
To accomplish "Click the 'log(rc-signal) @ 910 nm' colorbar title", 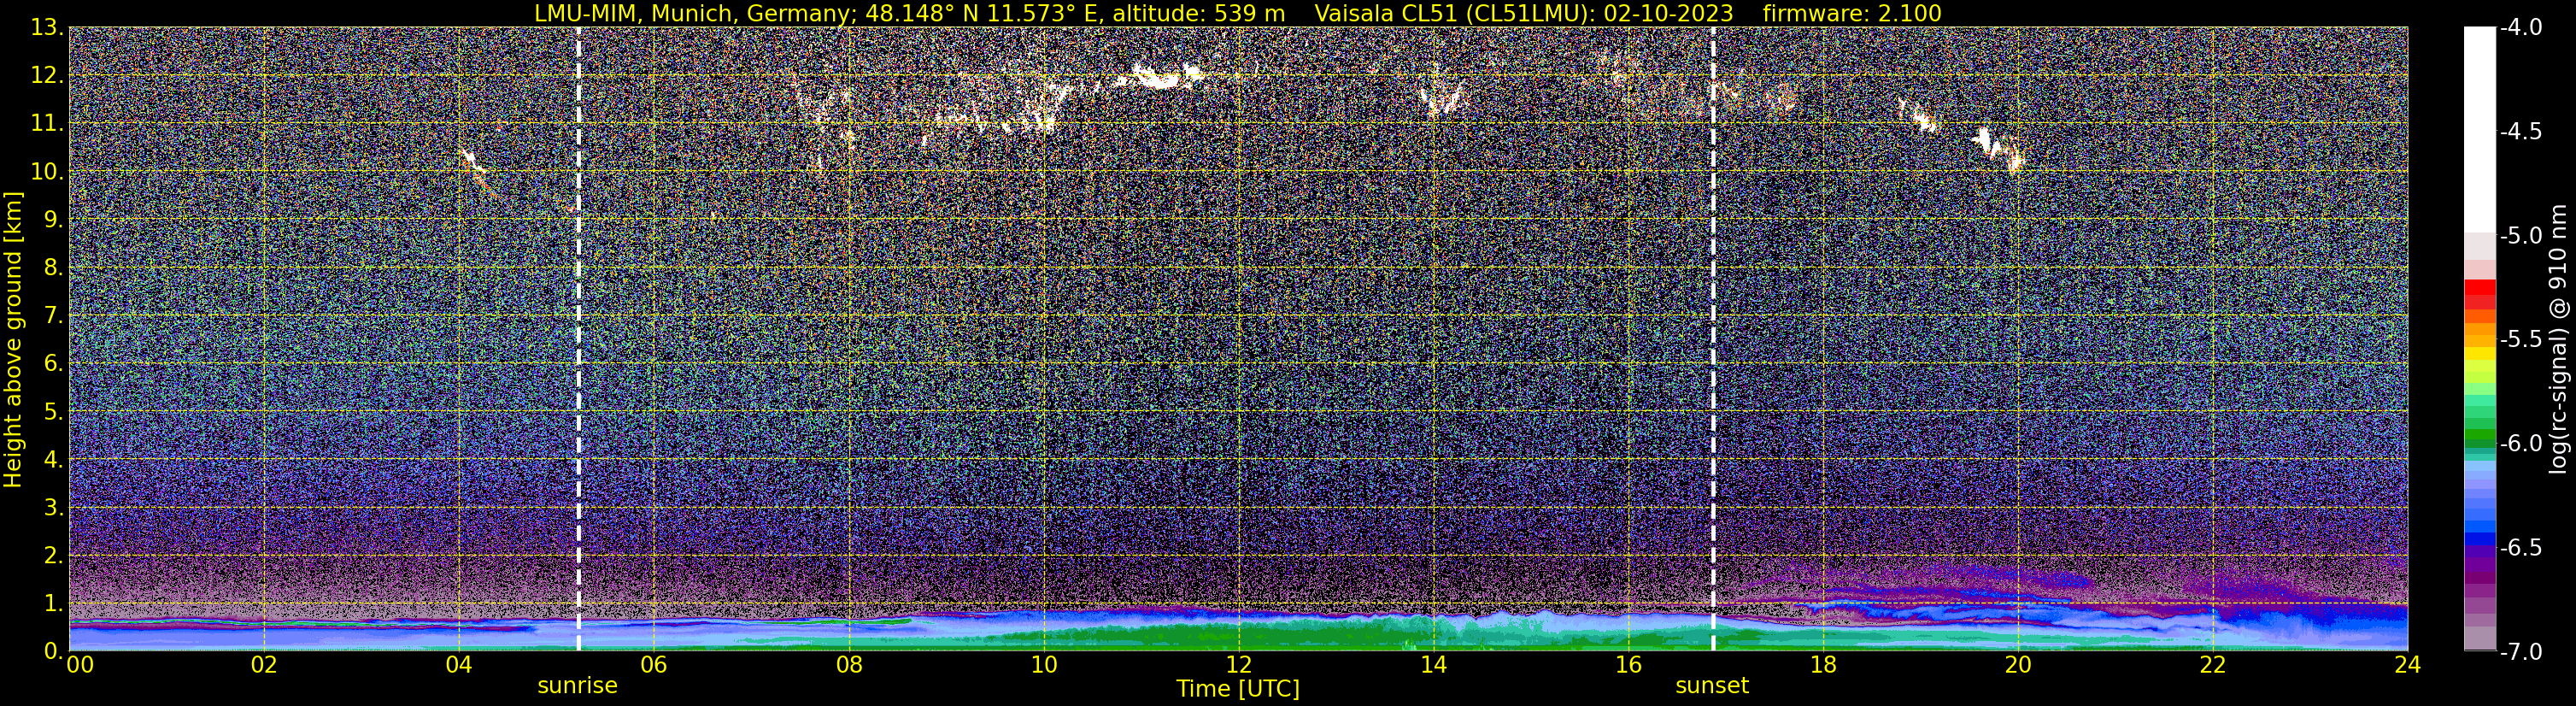I will [x=2559, y=339].
